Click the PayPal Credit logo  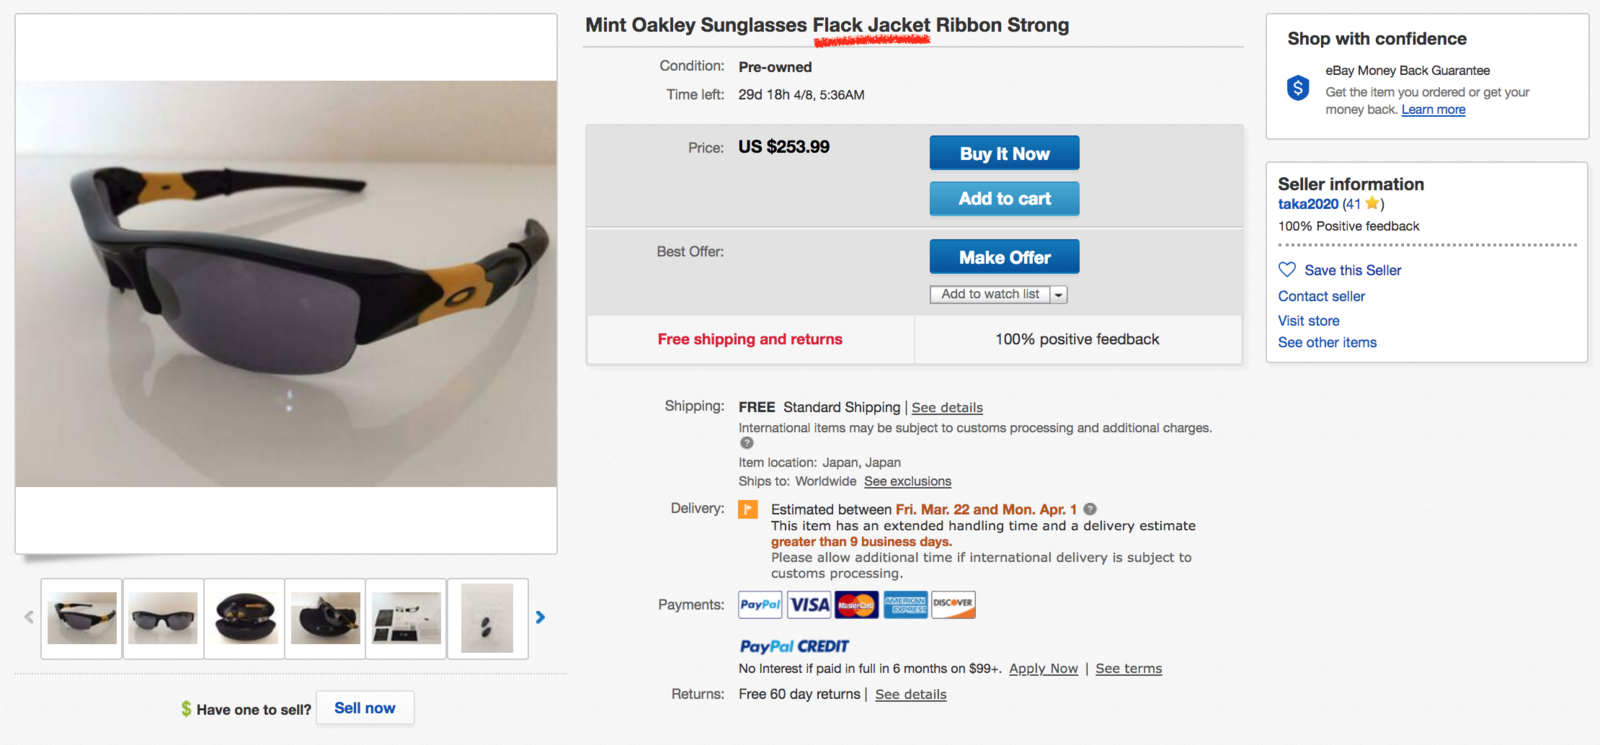click(x=794, y=646)
